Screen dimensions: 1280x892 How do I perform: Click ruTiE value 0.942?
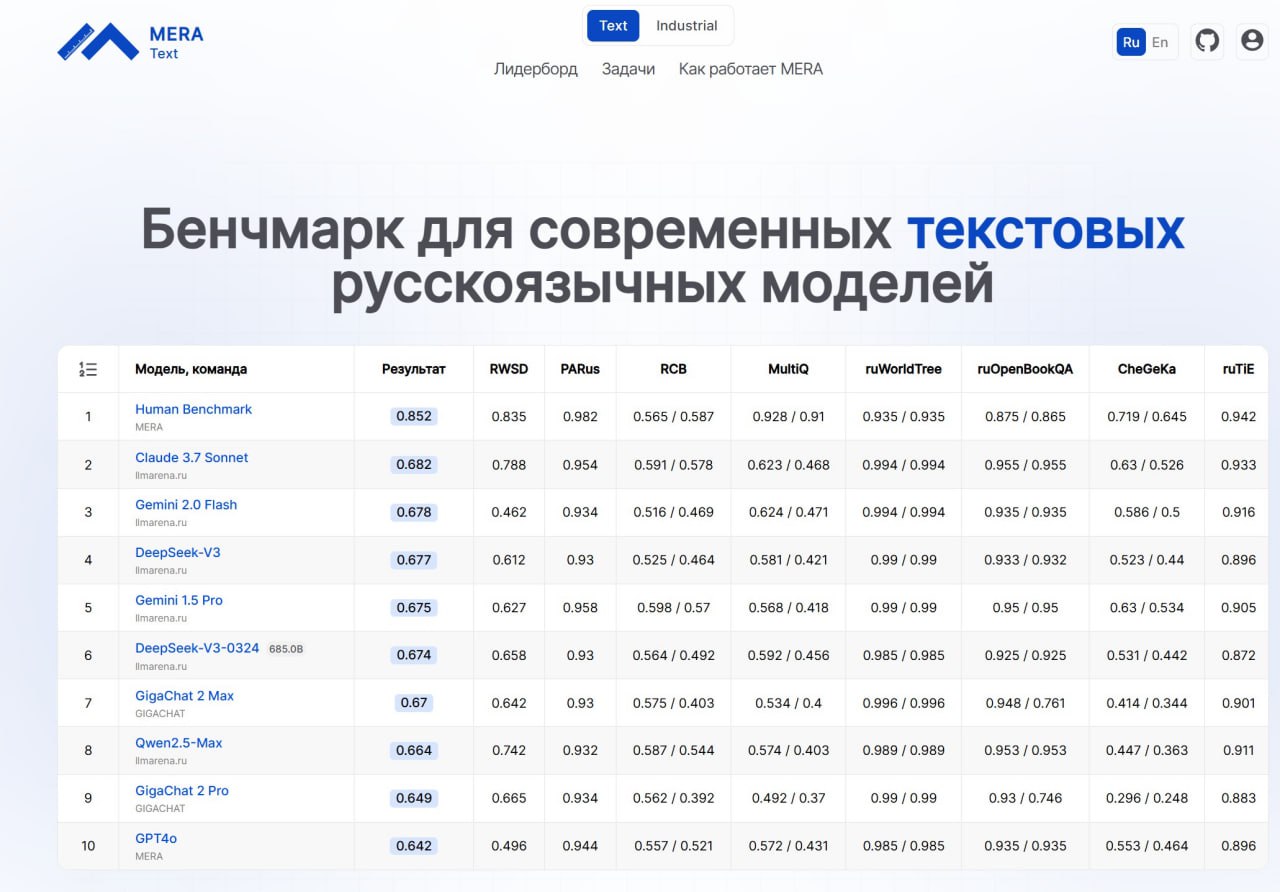click(1238, 417)
